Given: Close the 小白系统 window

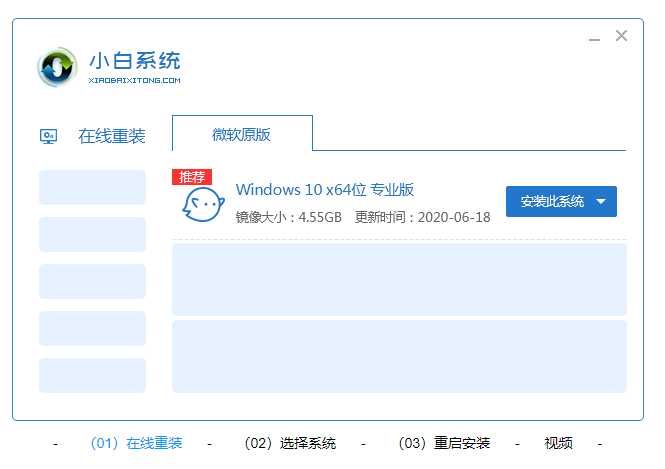Looking at the screenshot, I should coord(621,36).
